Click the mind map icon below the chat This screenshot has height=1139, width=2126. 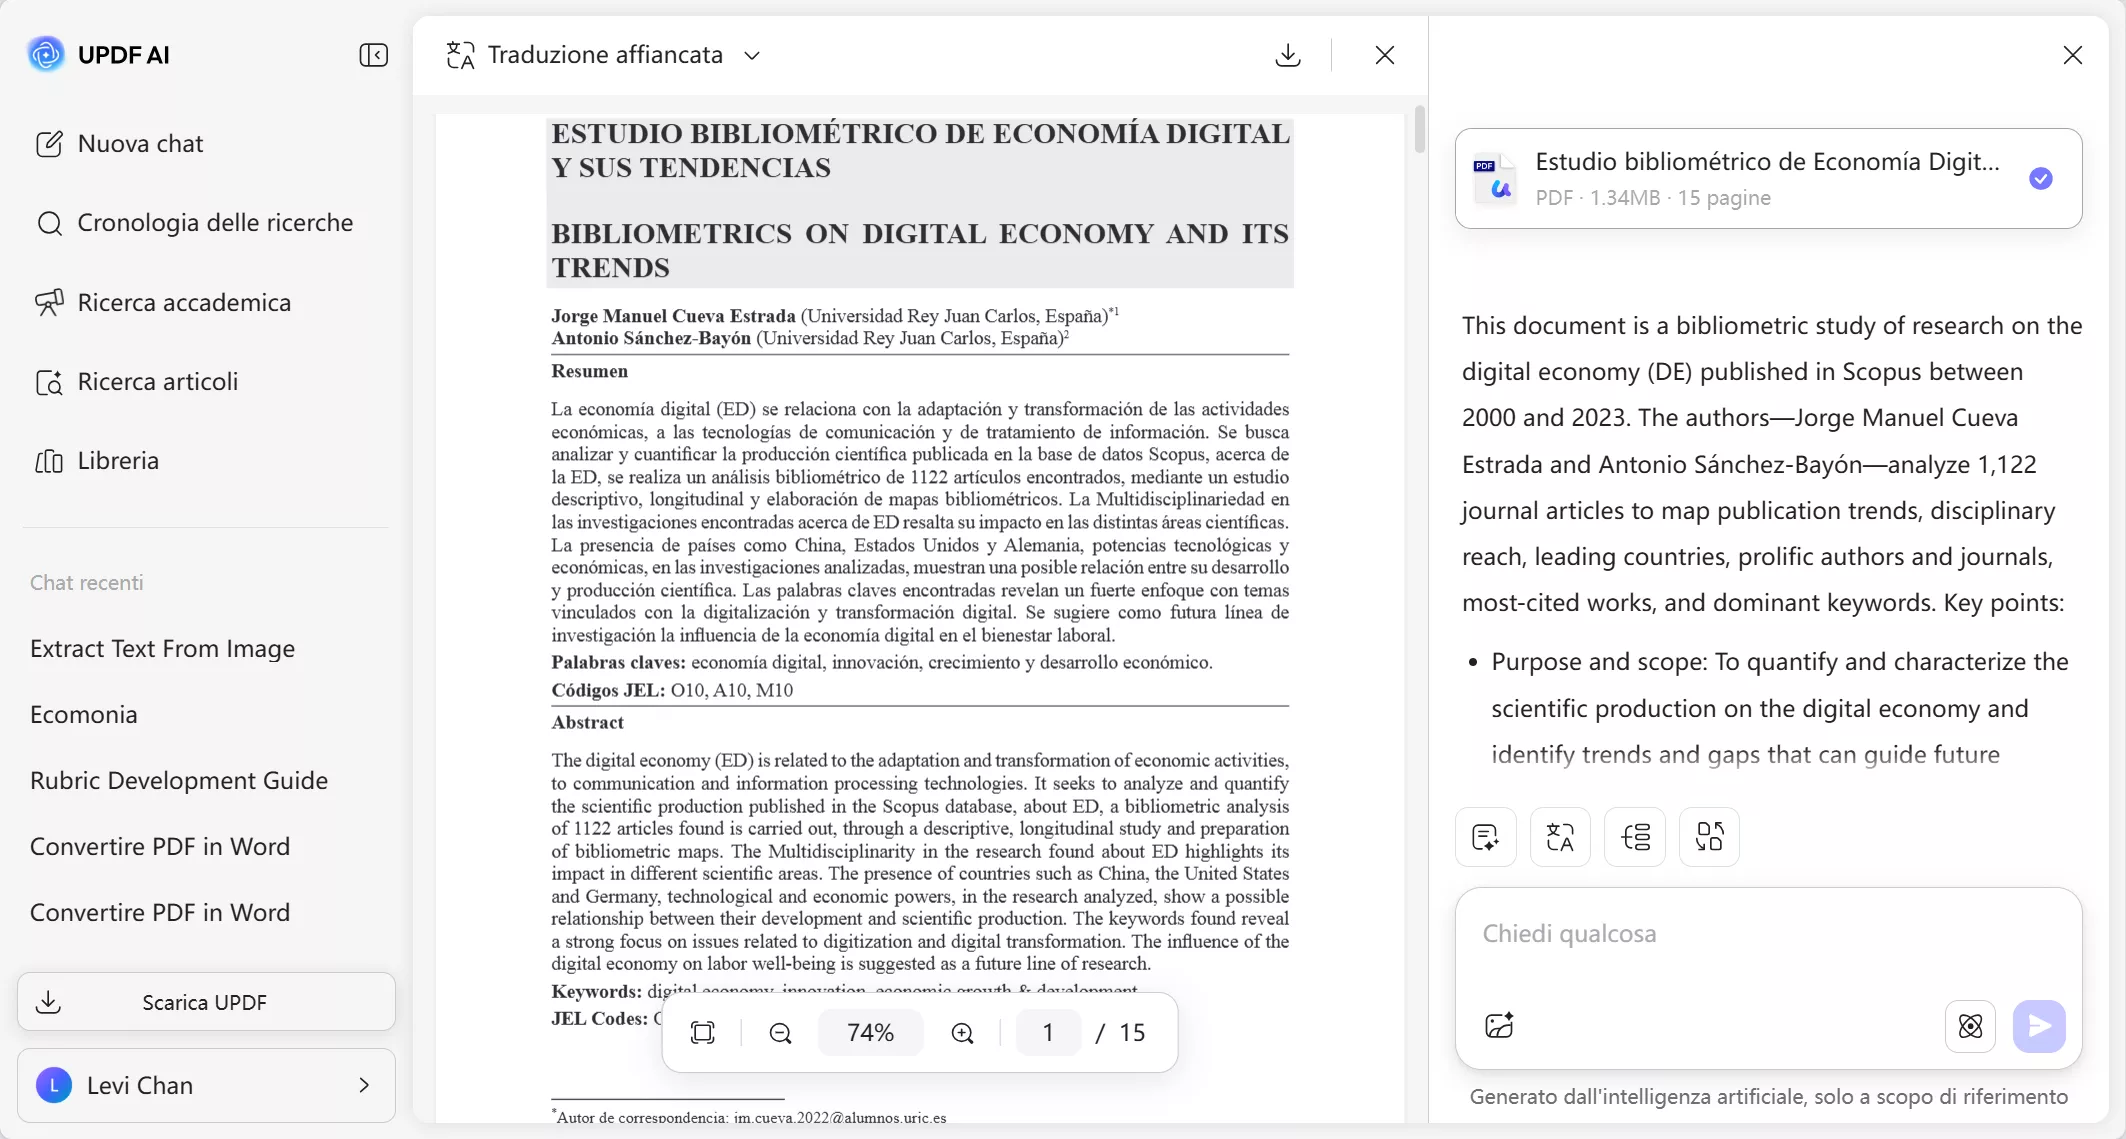1635,836
